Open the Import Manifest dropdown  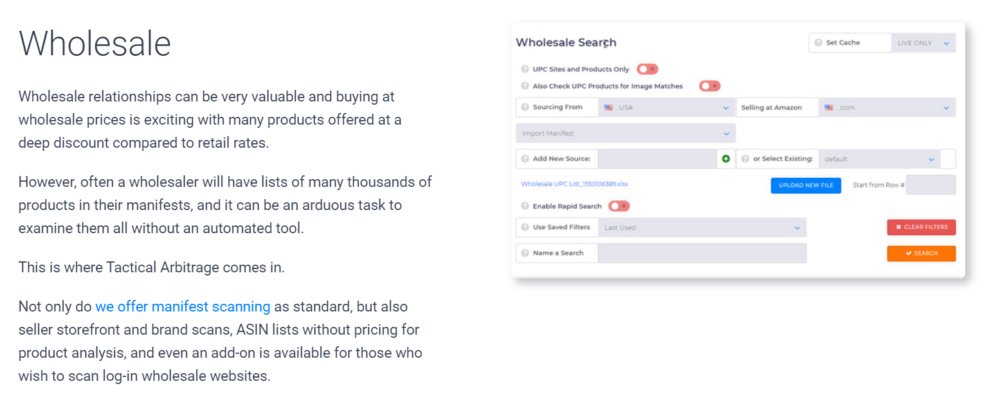click(x=625, y=133)
